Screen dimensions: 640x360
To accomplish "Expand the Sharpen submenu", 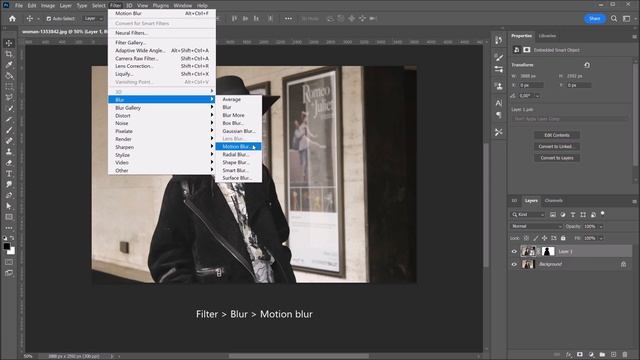I will (162, 147).
